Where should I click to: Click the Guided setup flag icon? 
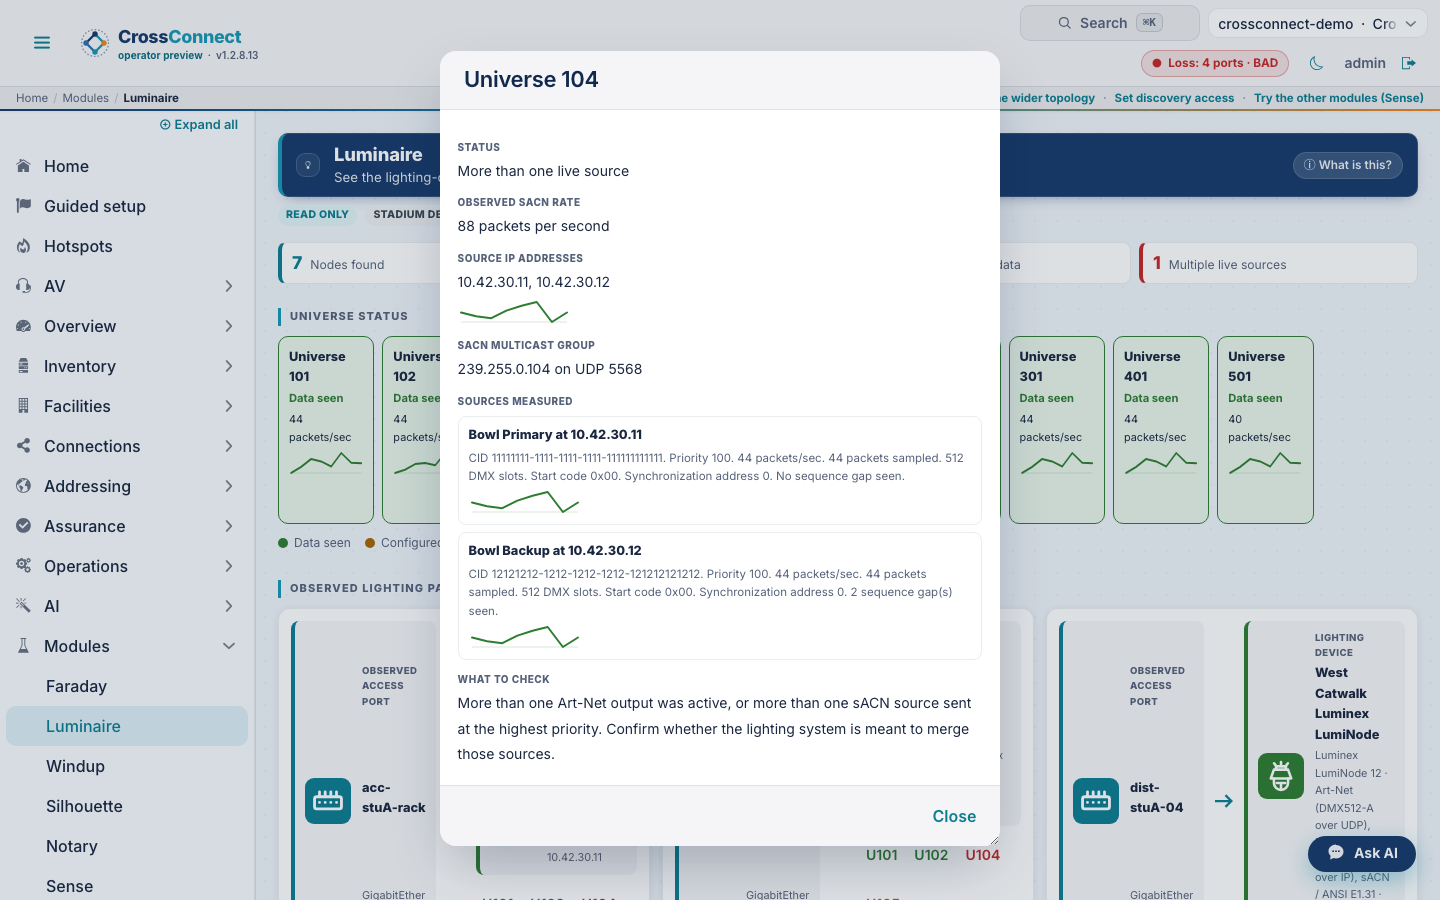[x=24, y=206]
